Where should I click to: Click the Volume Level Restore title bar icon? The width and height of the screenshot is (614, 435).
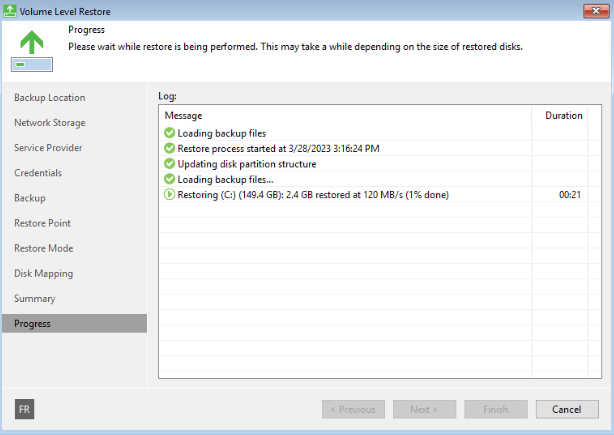pos(10,11)
